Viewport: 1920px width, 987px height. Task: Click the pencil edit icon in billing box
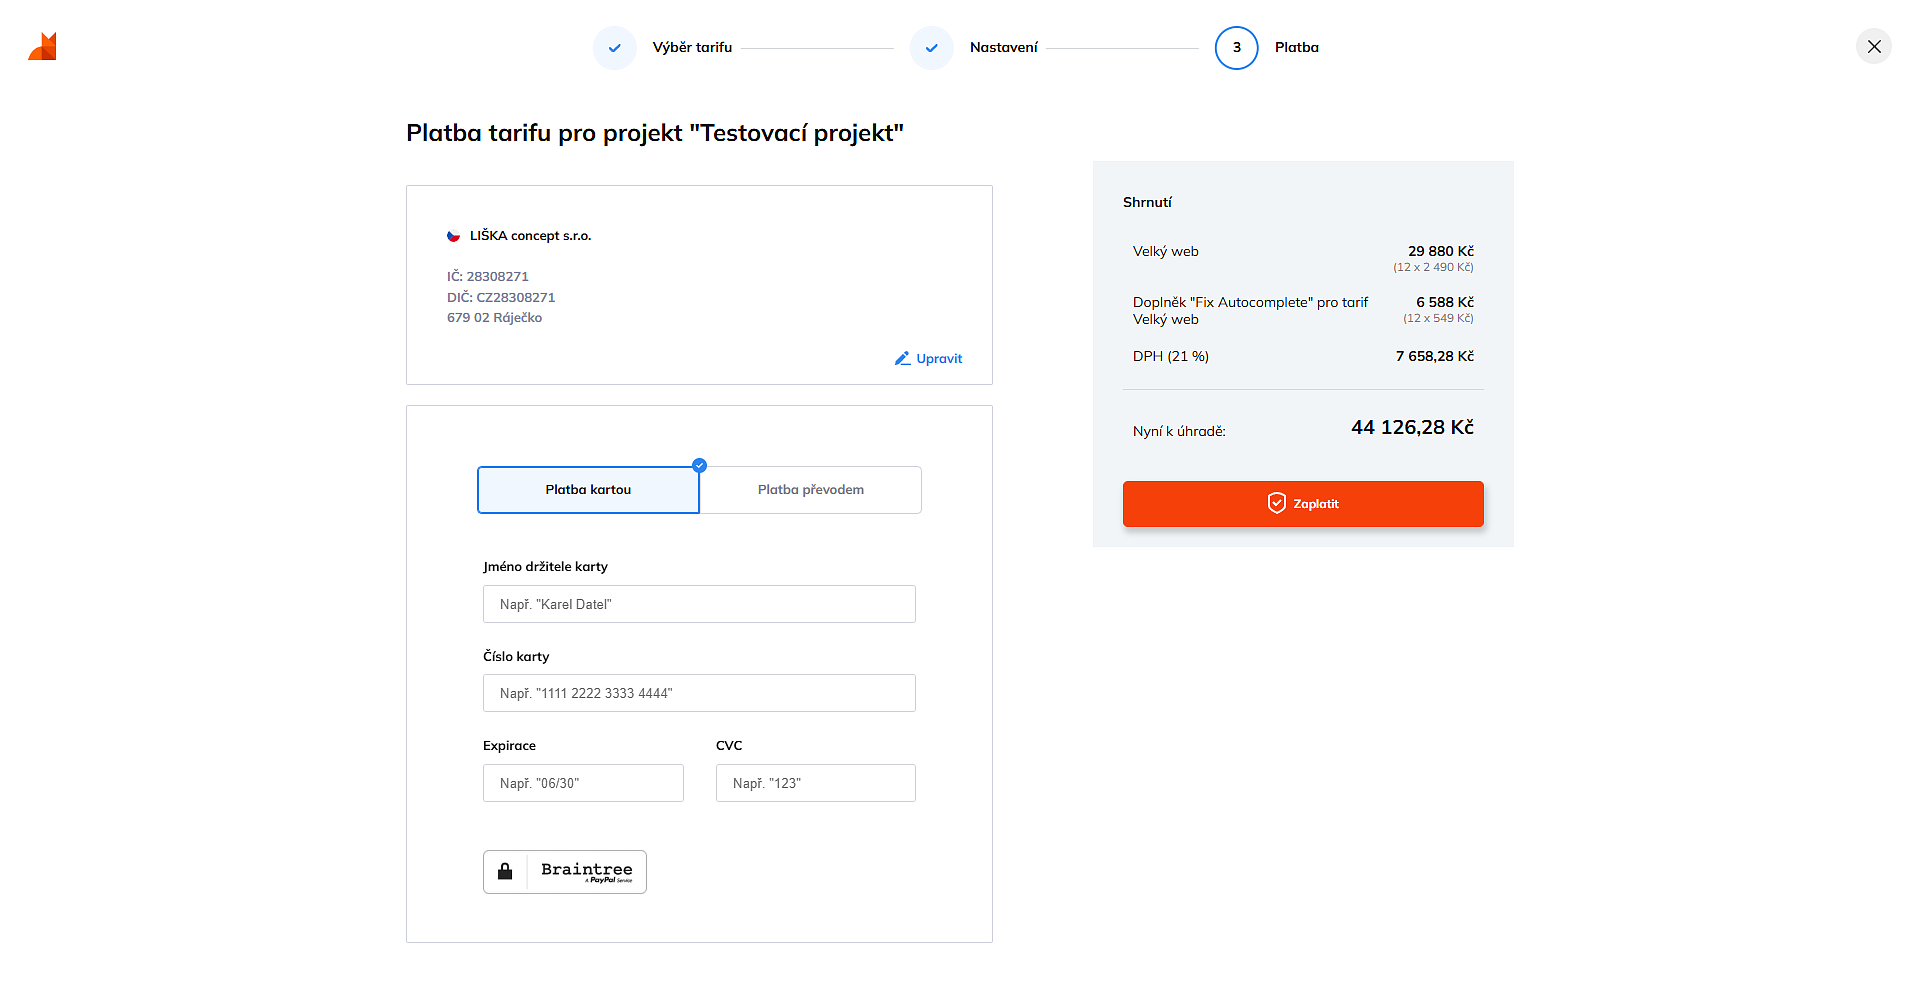(902, 358)
